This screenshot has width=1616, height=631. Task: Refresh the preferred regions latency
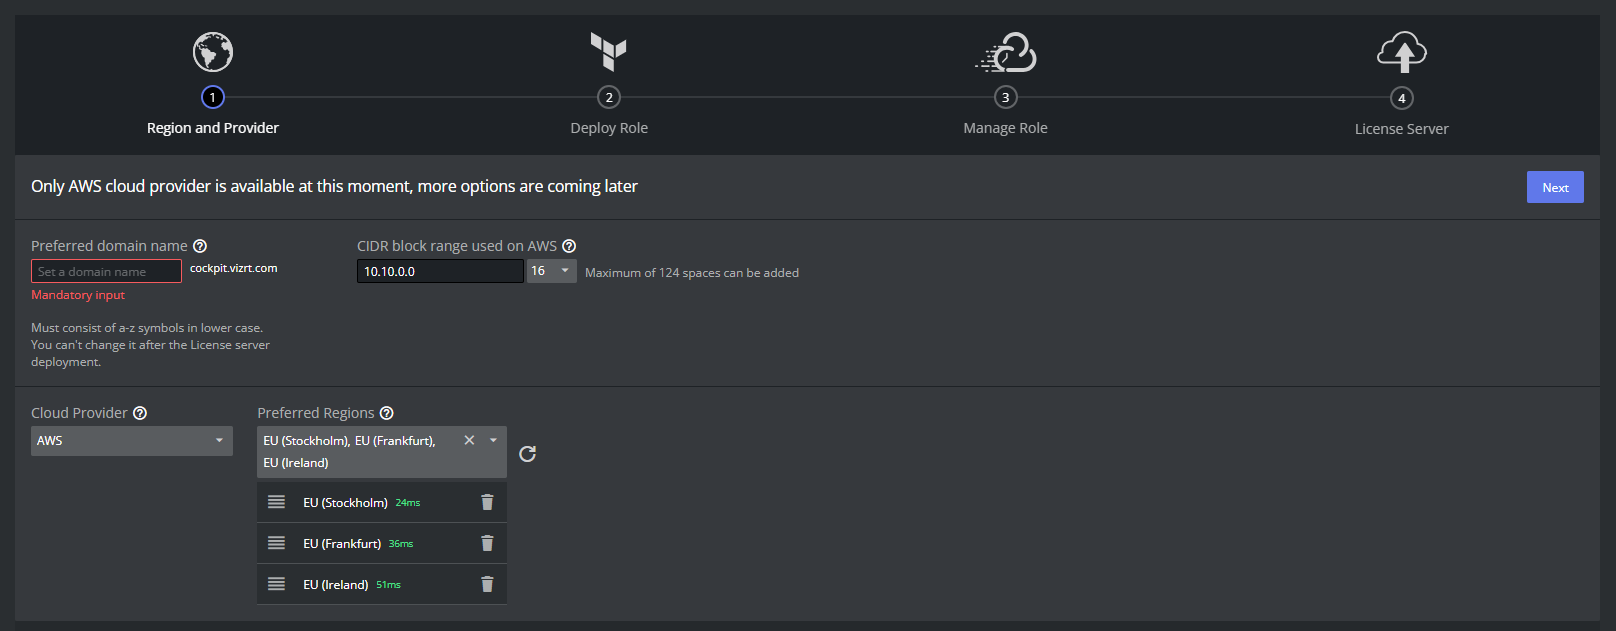528,454
